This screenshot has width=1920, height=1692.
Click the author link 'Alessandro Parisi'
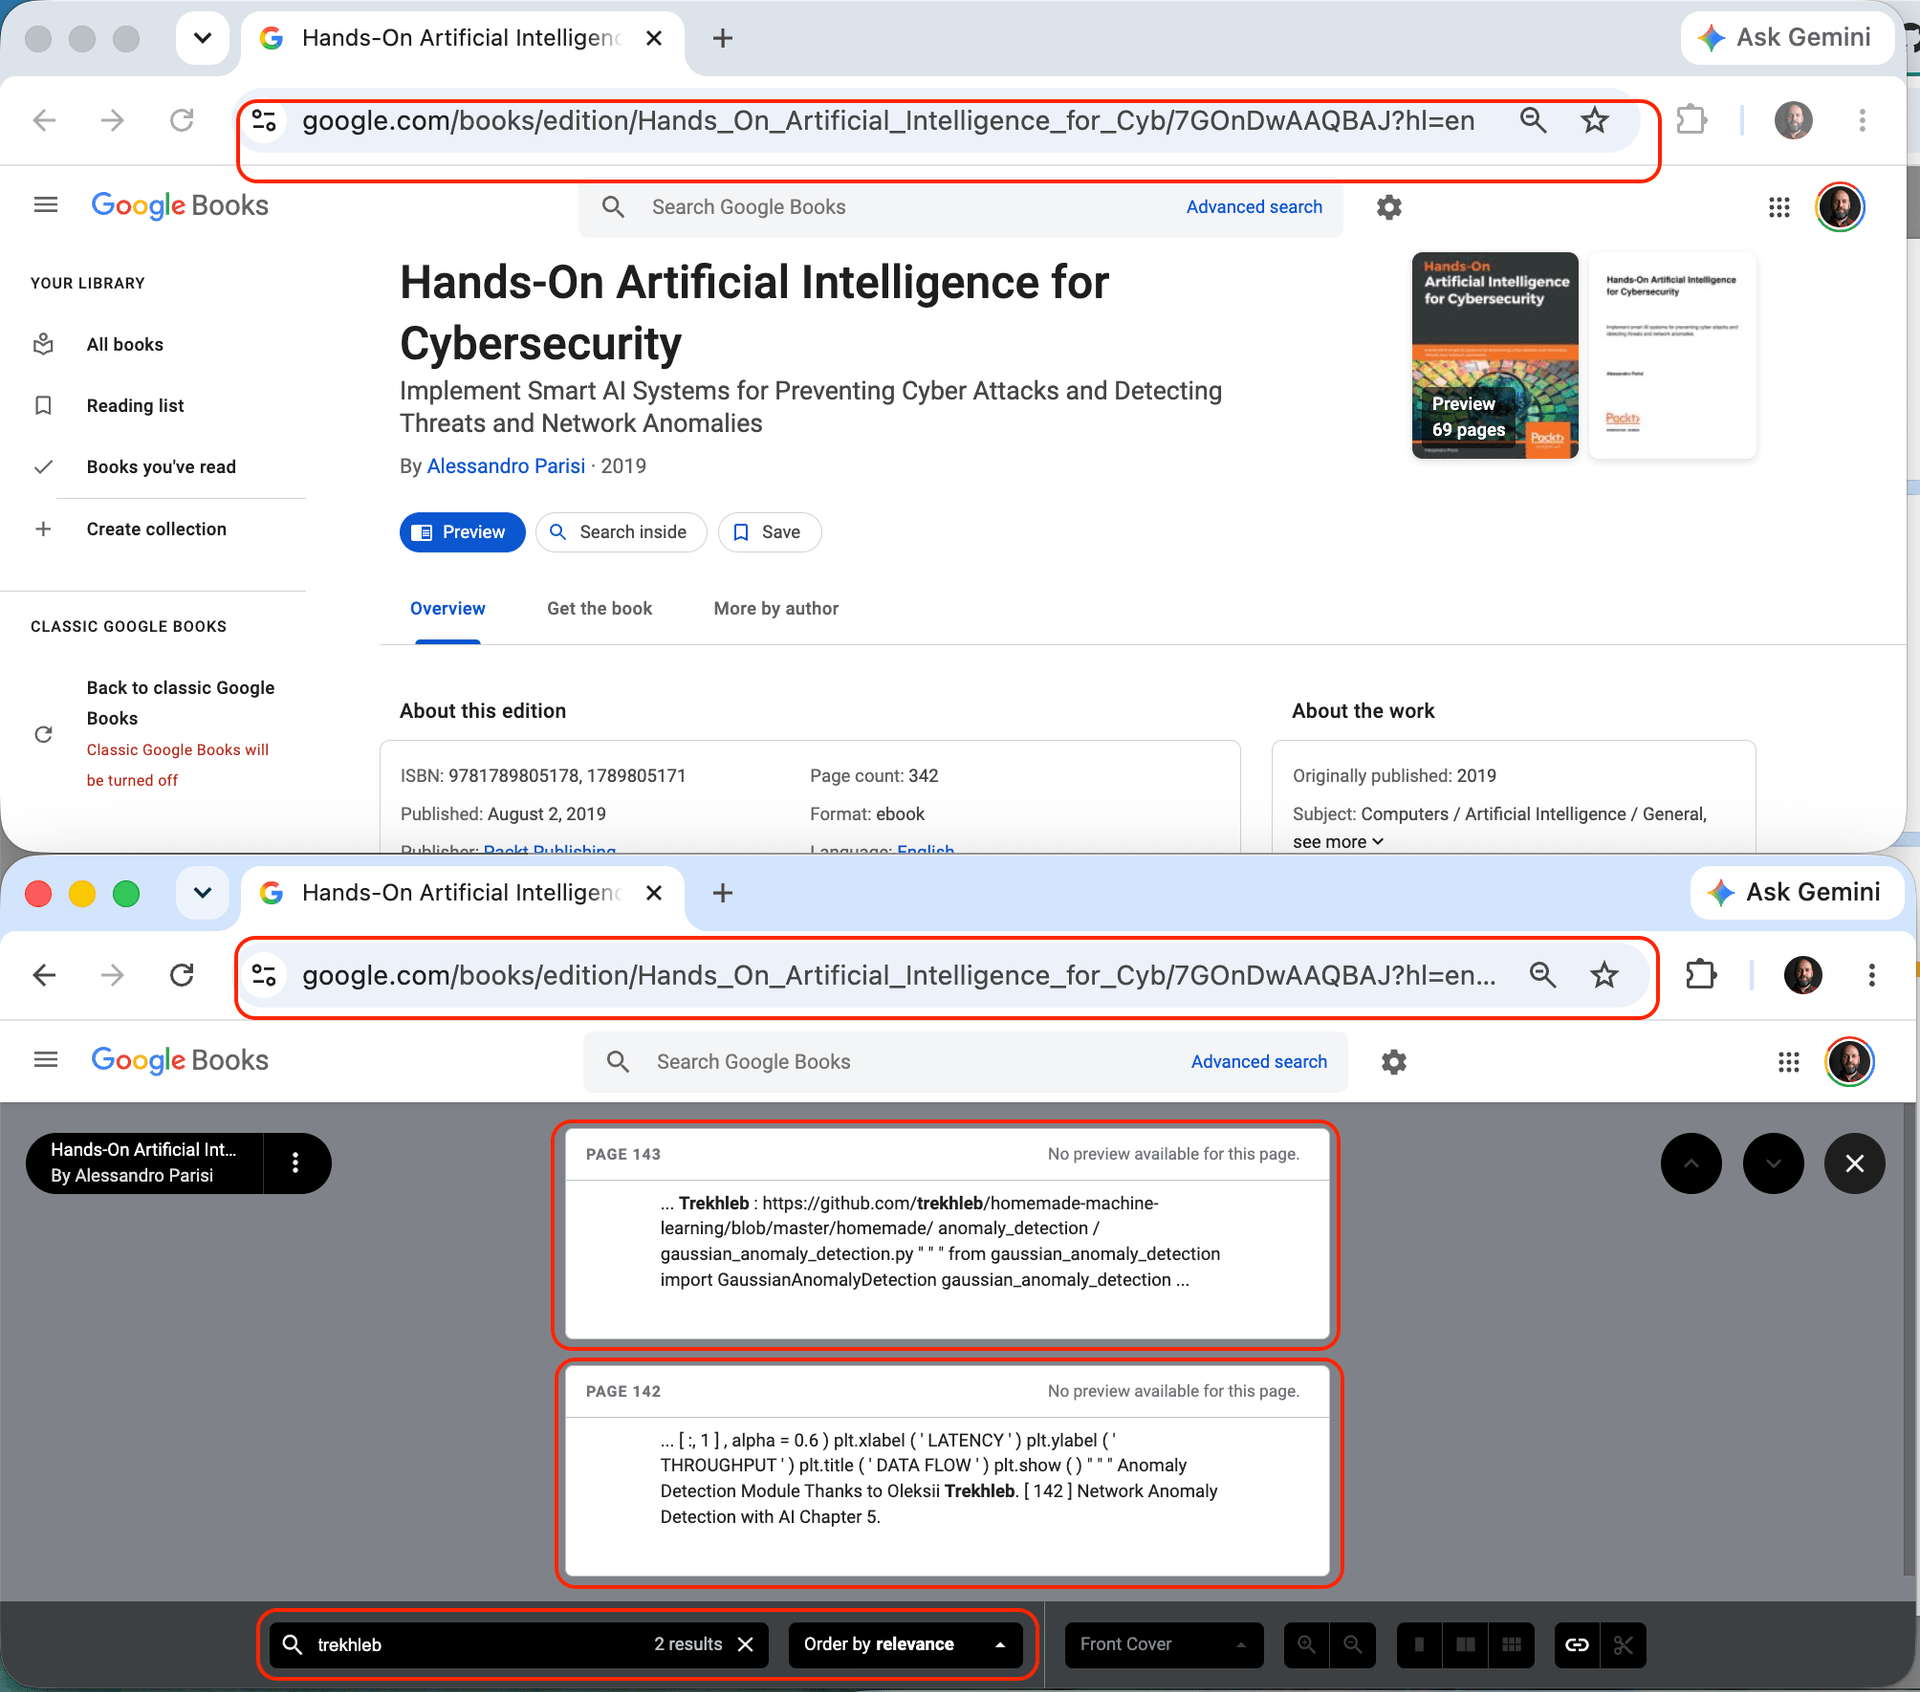506,466
